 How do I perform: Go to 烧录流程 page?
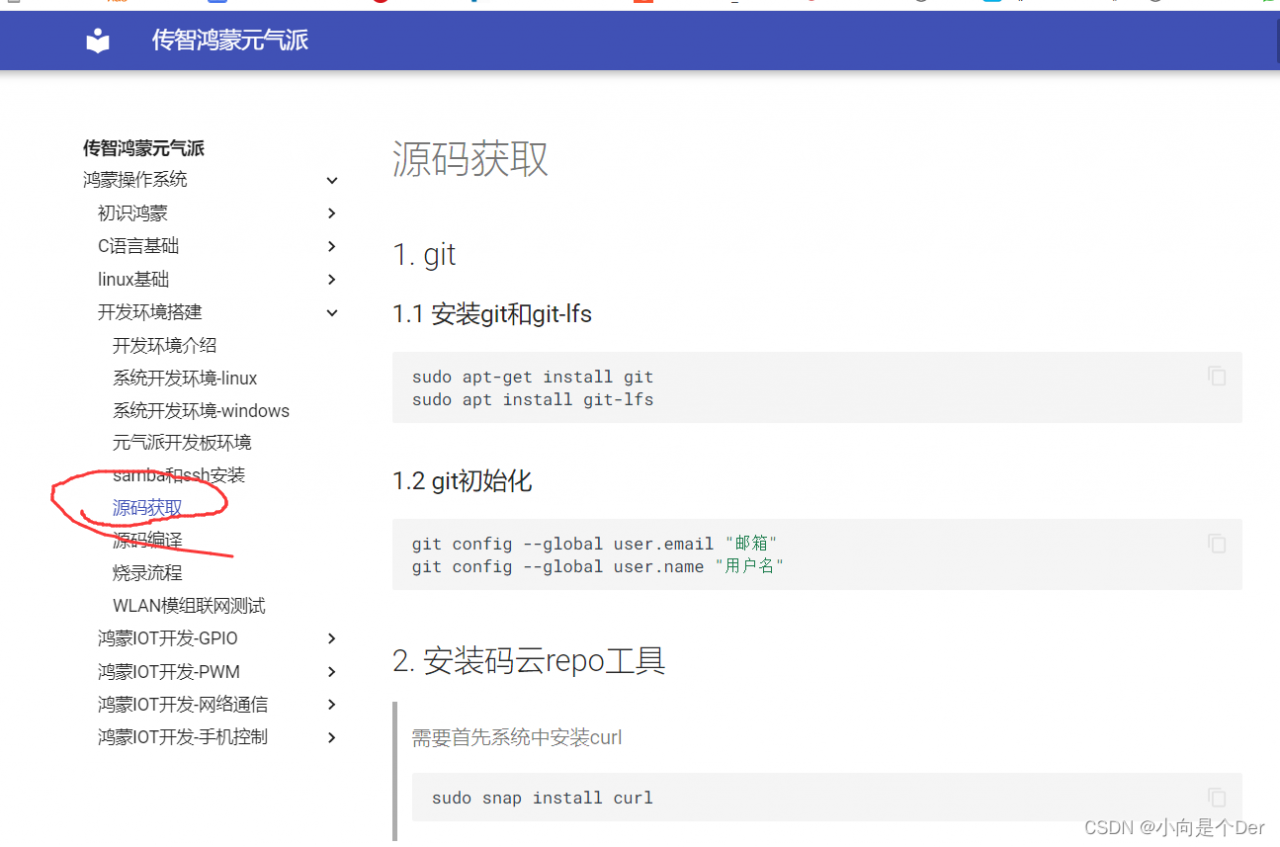tap(148, 573)
